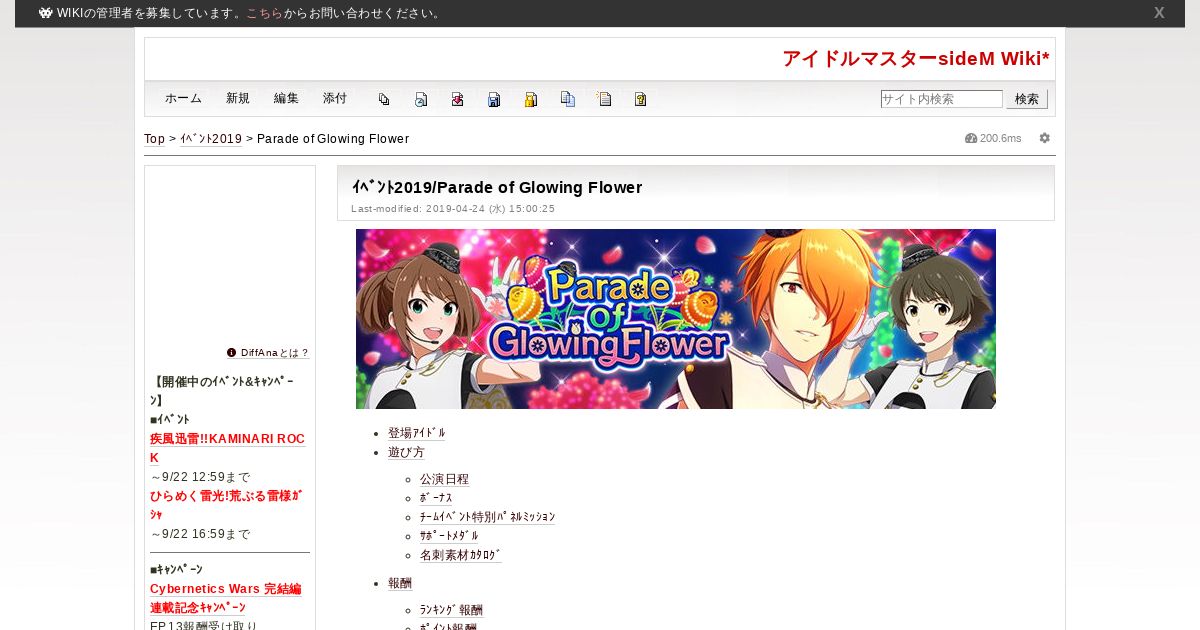
Task: Open the DiffAnaとは？ link
Action: point(275,353)
